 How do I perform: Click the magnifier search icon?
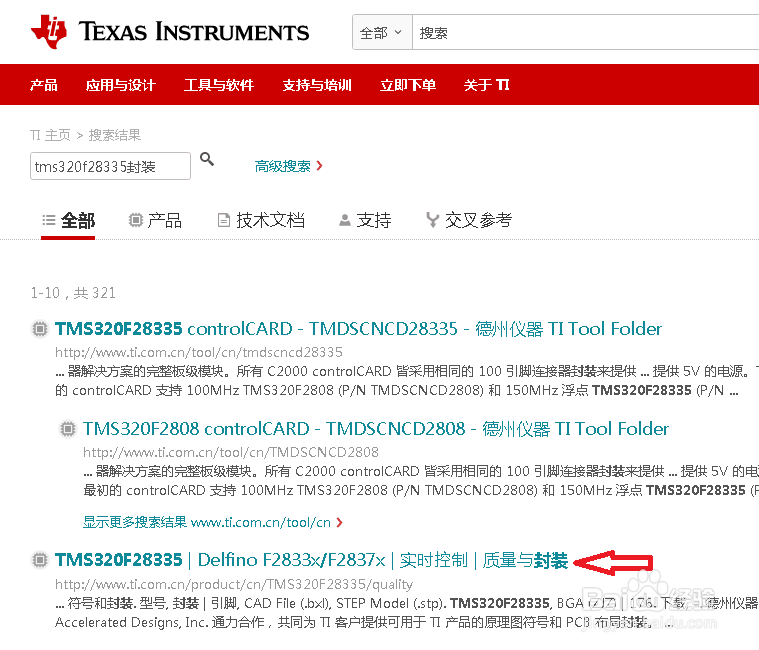pos(207,159)
